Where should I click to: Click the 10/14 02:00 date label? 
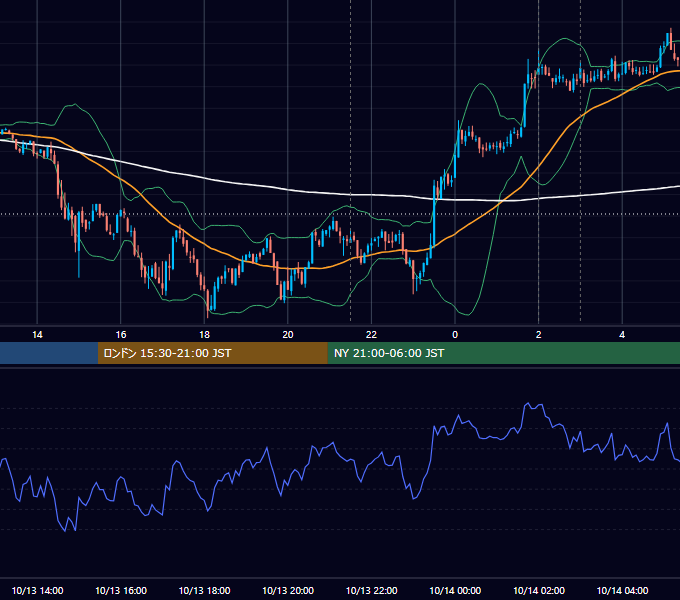pos(539,590)
